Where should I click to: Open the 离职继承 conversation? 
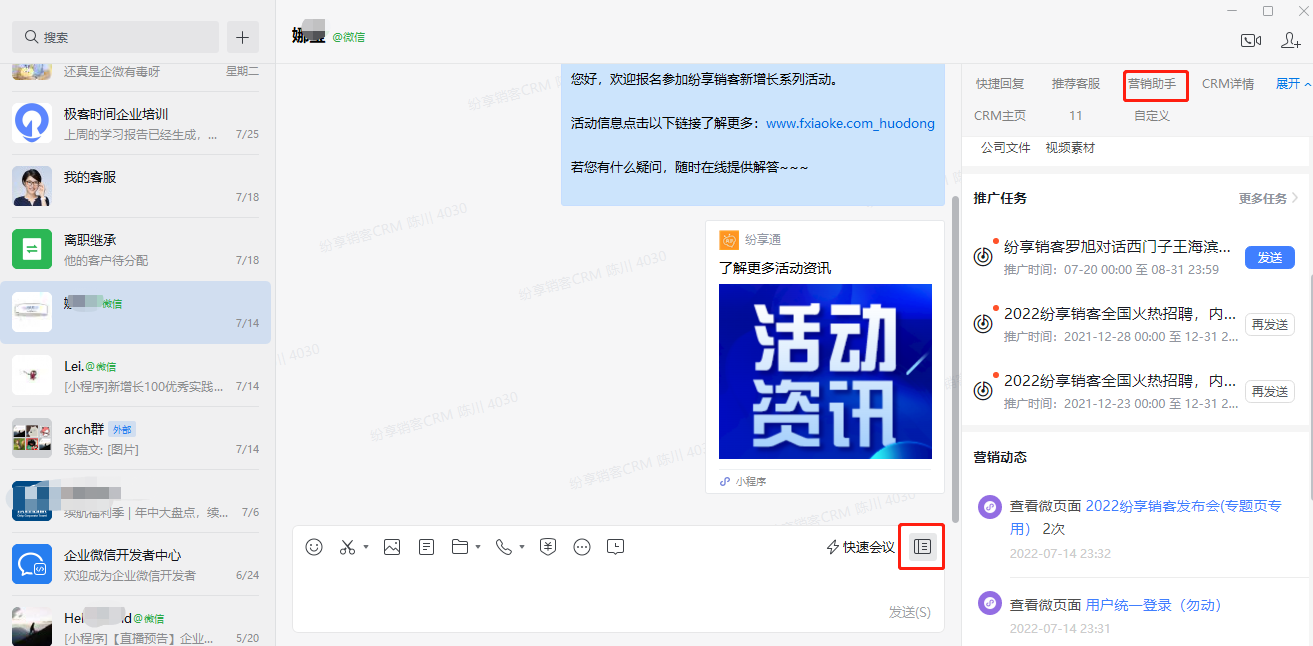(137, 249)
